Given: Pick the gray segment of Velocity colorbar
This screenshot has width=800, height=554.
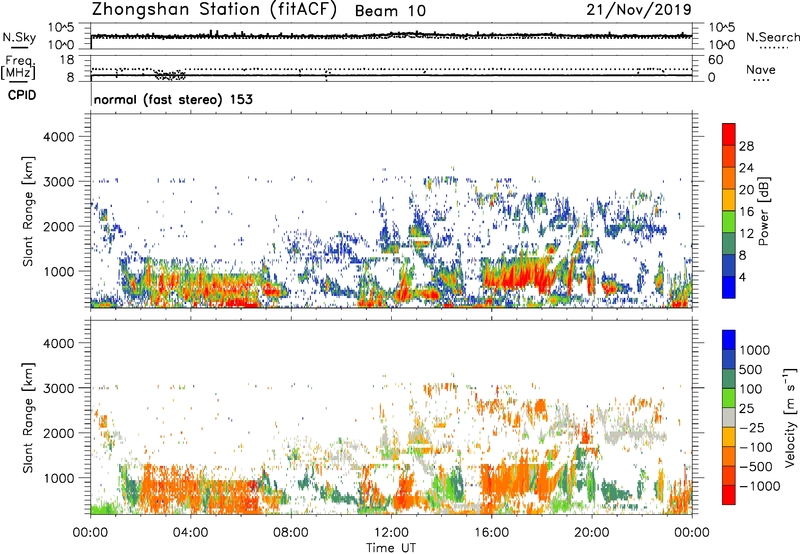Looking at the screenshot, I should (729, 421).
